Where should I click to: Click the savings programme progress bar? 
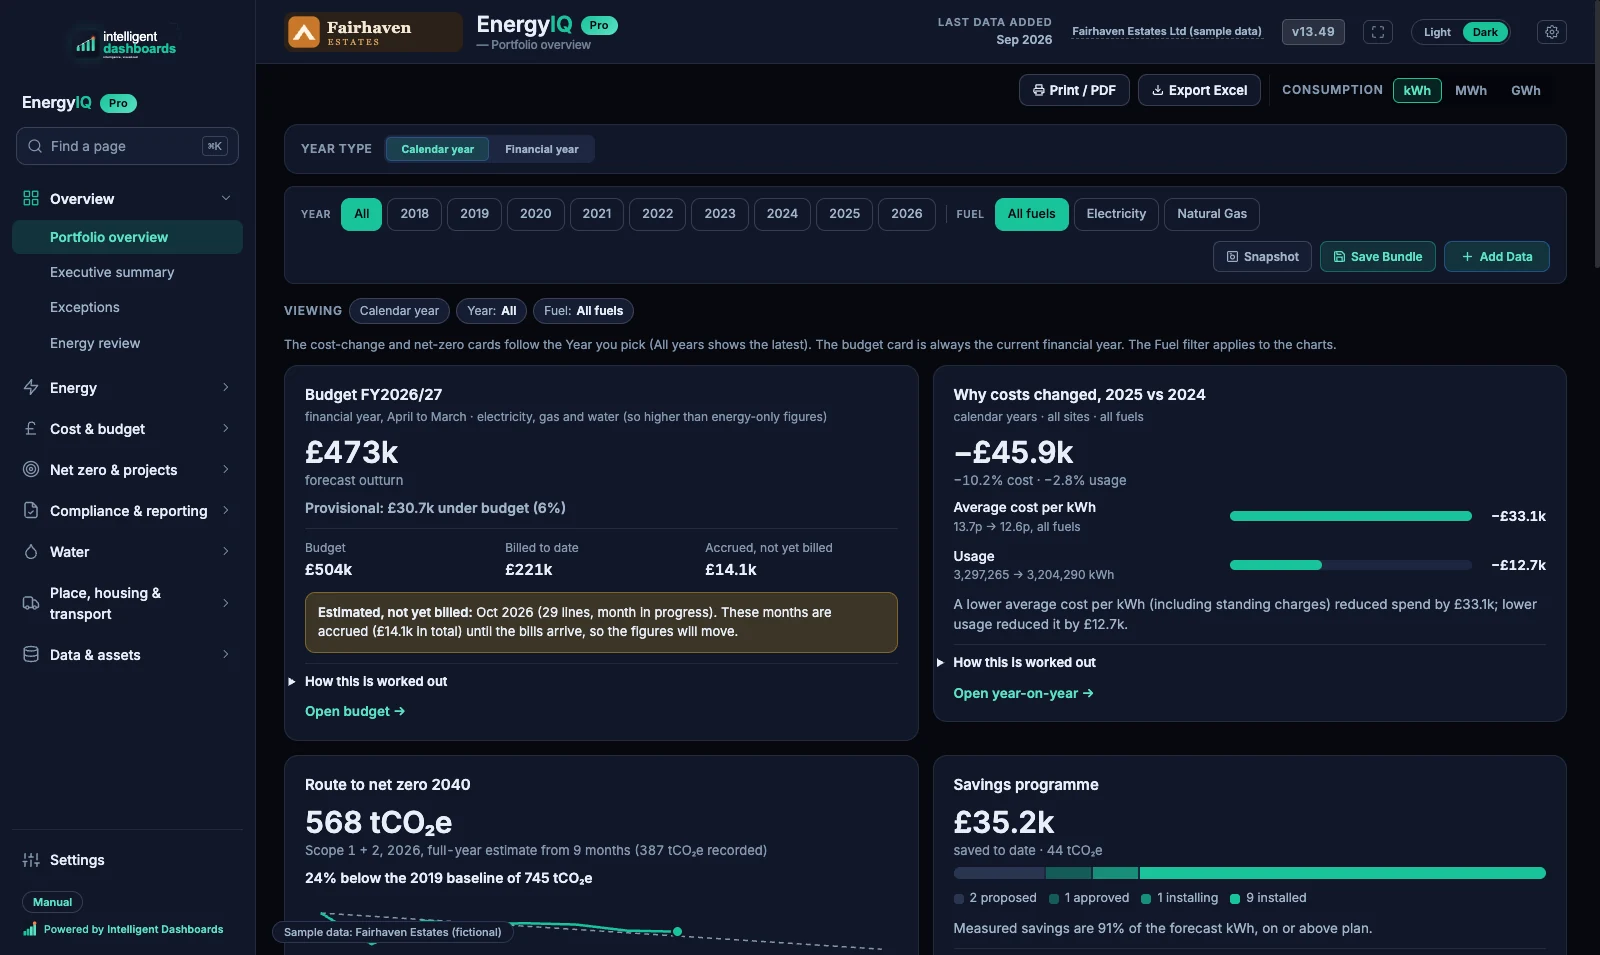click(x=1249, y=873)
